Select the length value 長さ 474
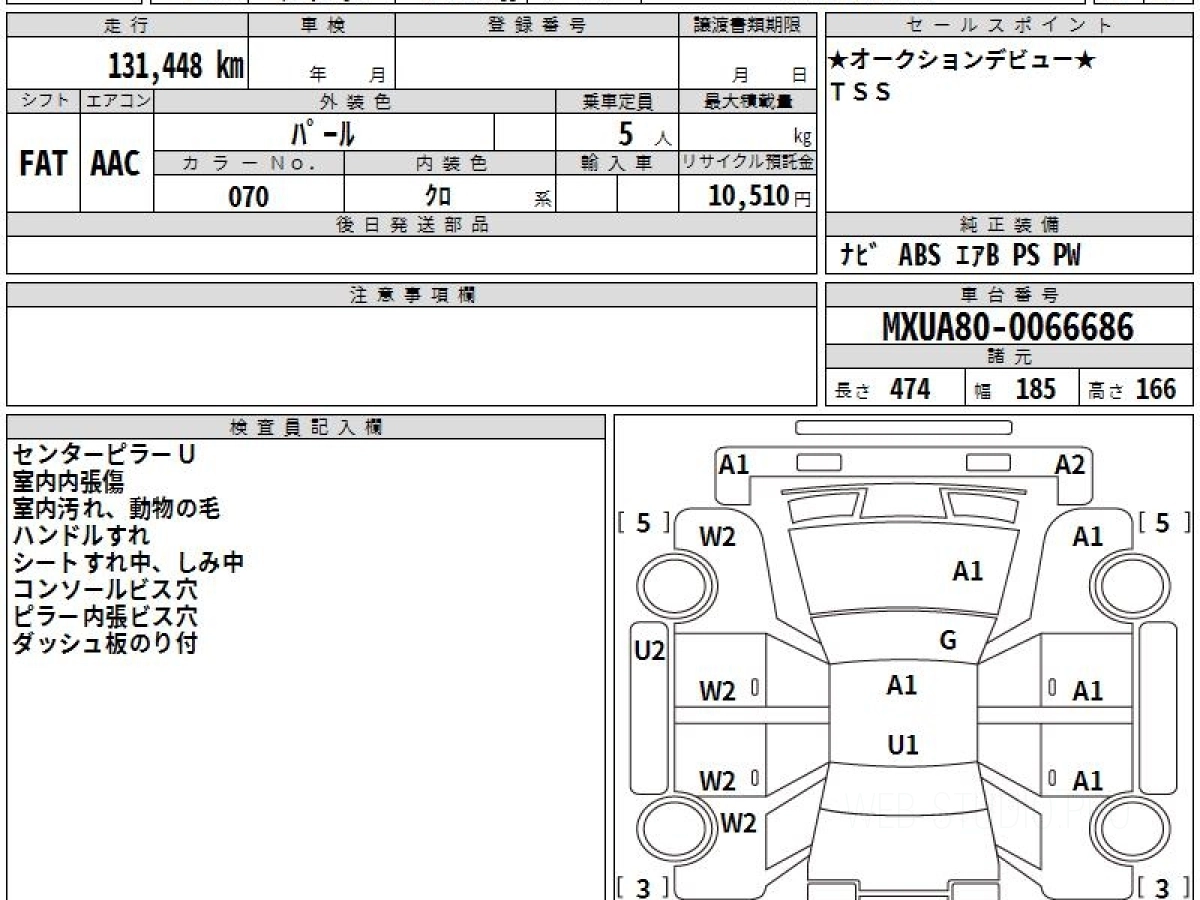The height and width of the screenshot is (900, 1200). (882, 389)
